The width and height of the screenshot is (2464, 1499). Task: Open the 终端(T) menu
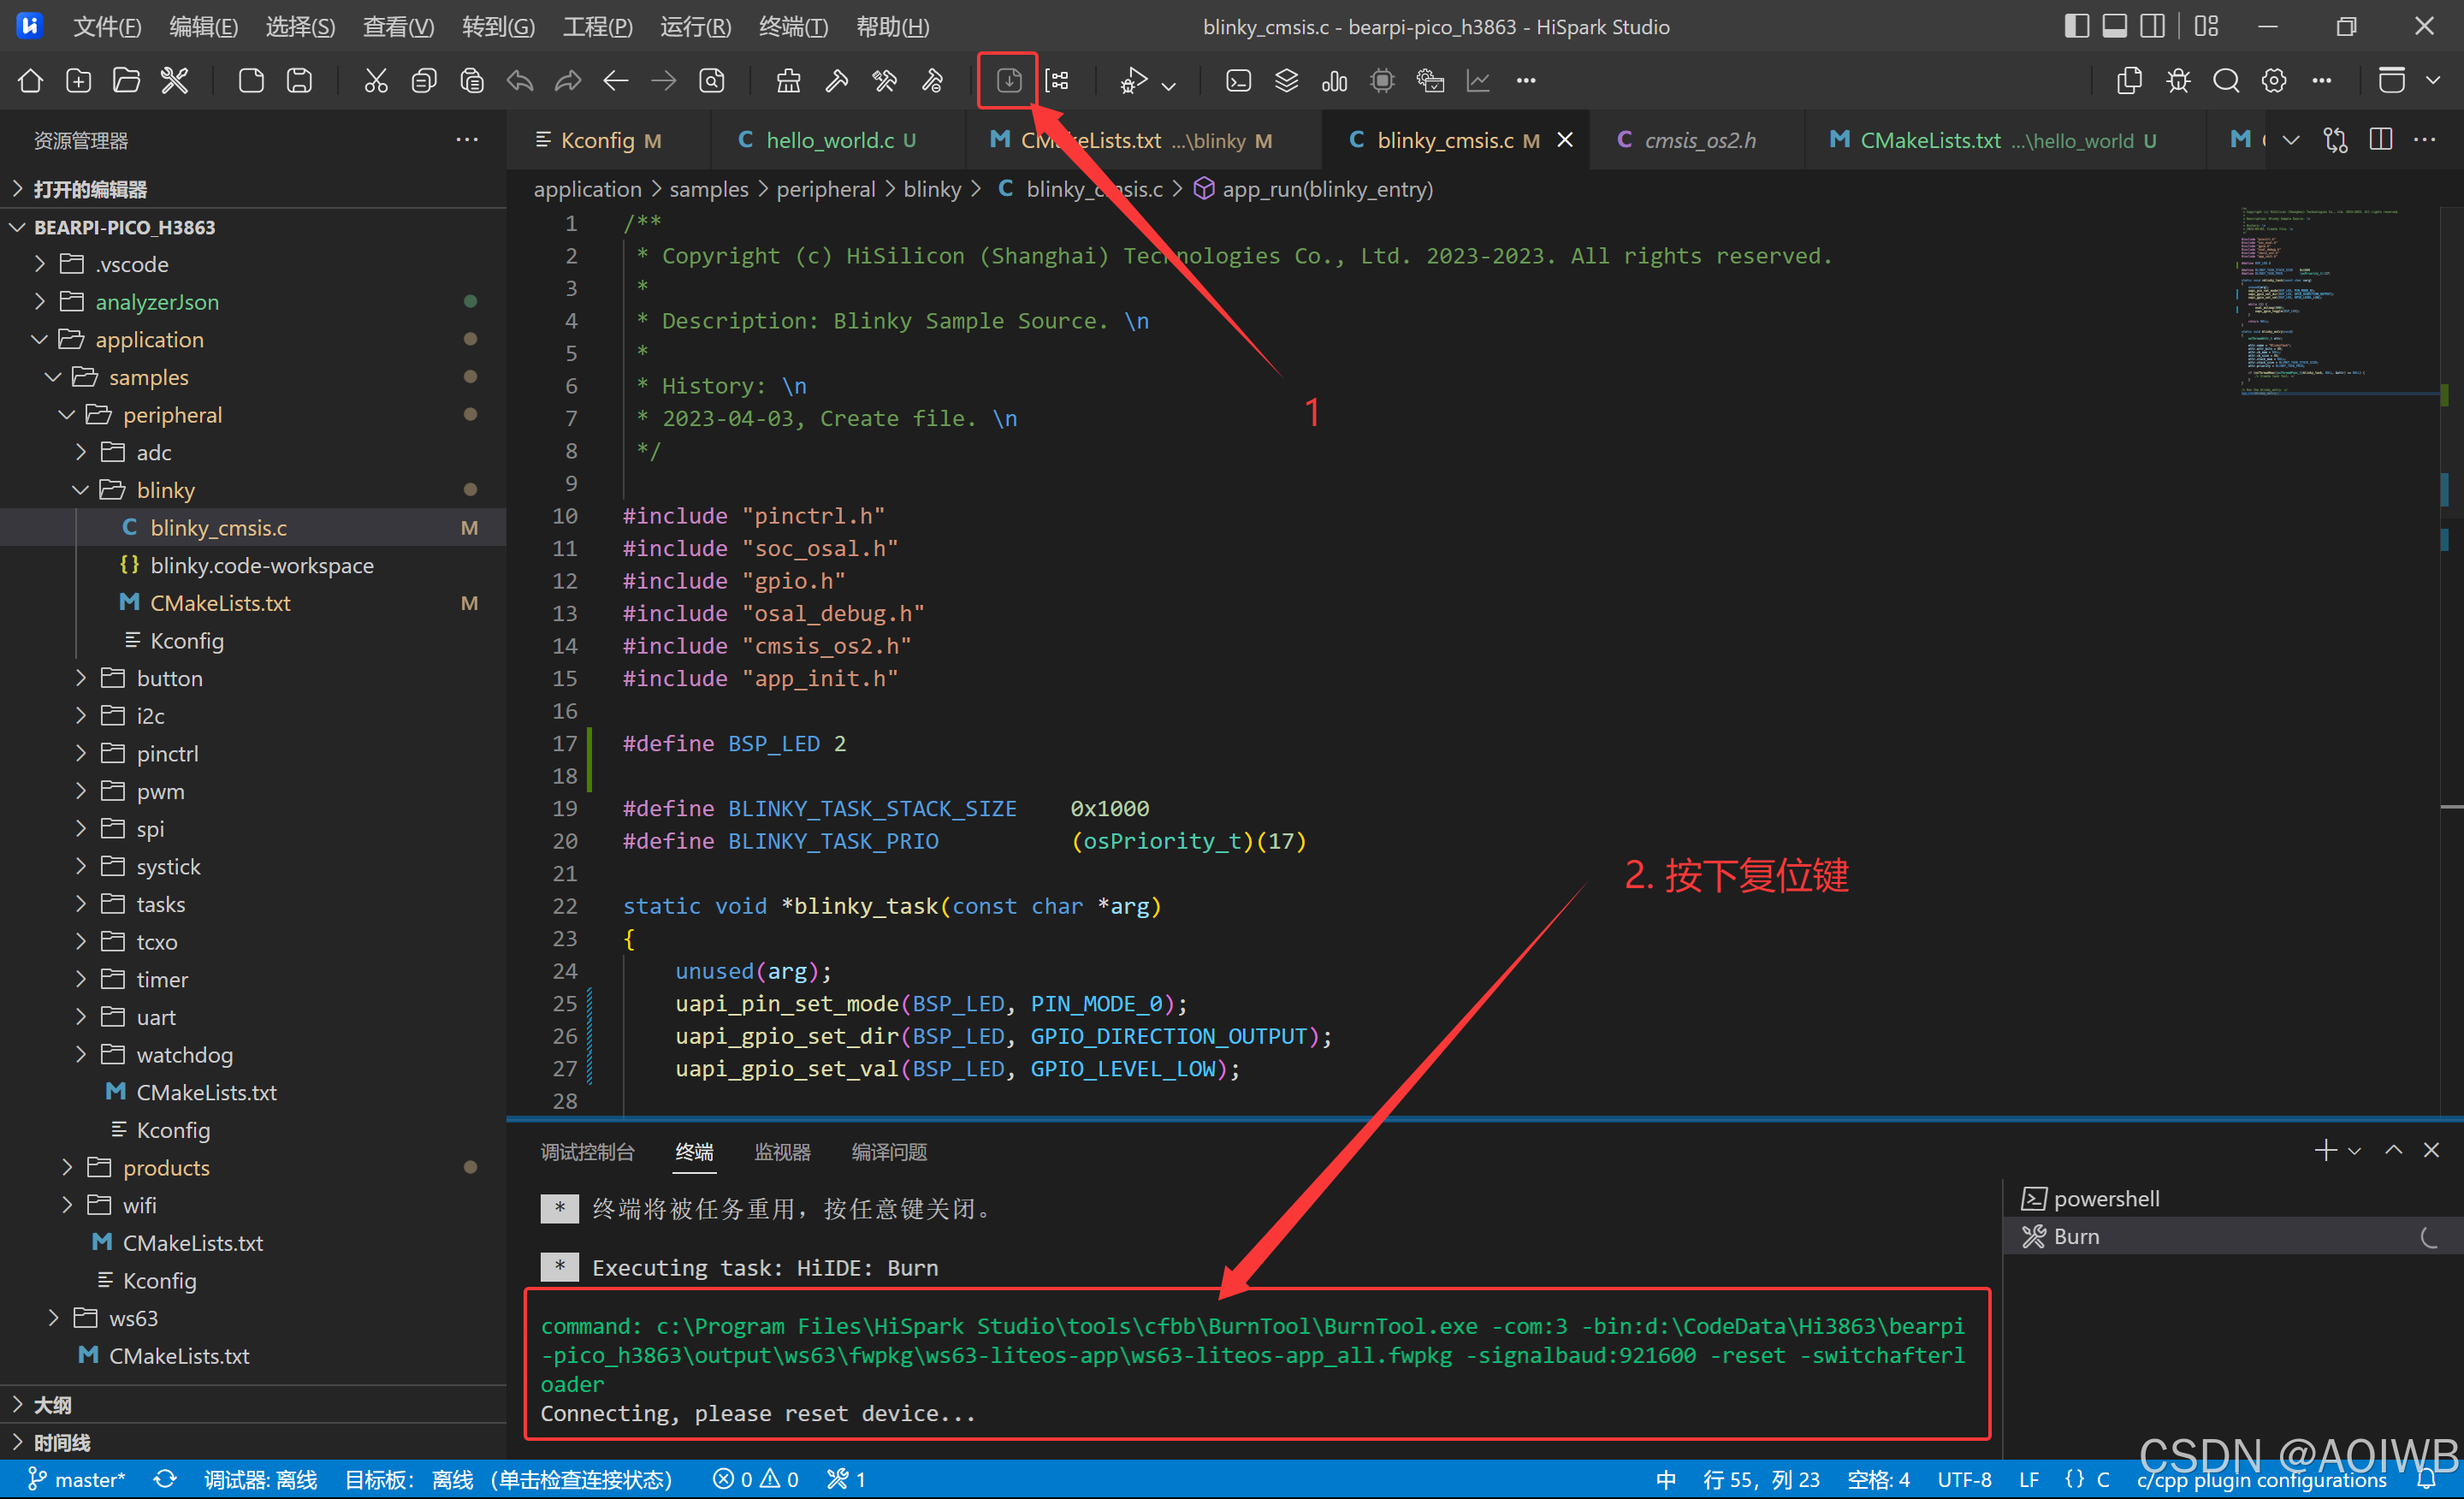tap(793, 27)
